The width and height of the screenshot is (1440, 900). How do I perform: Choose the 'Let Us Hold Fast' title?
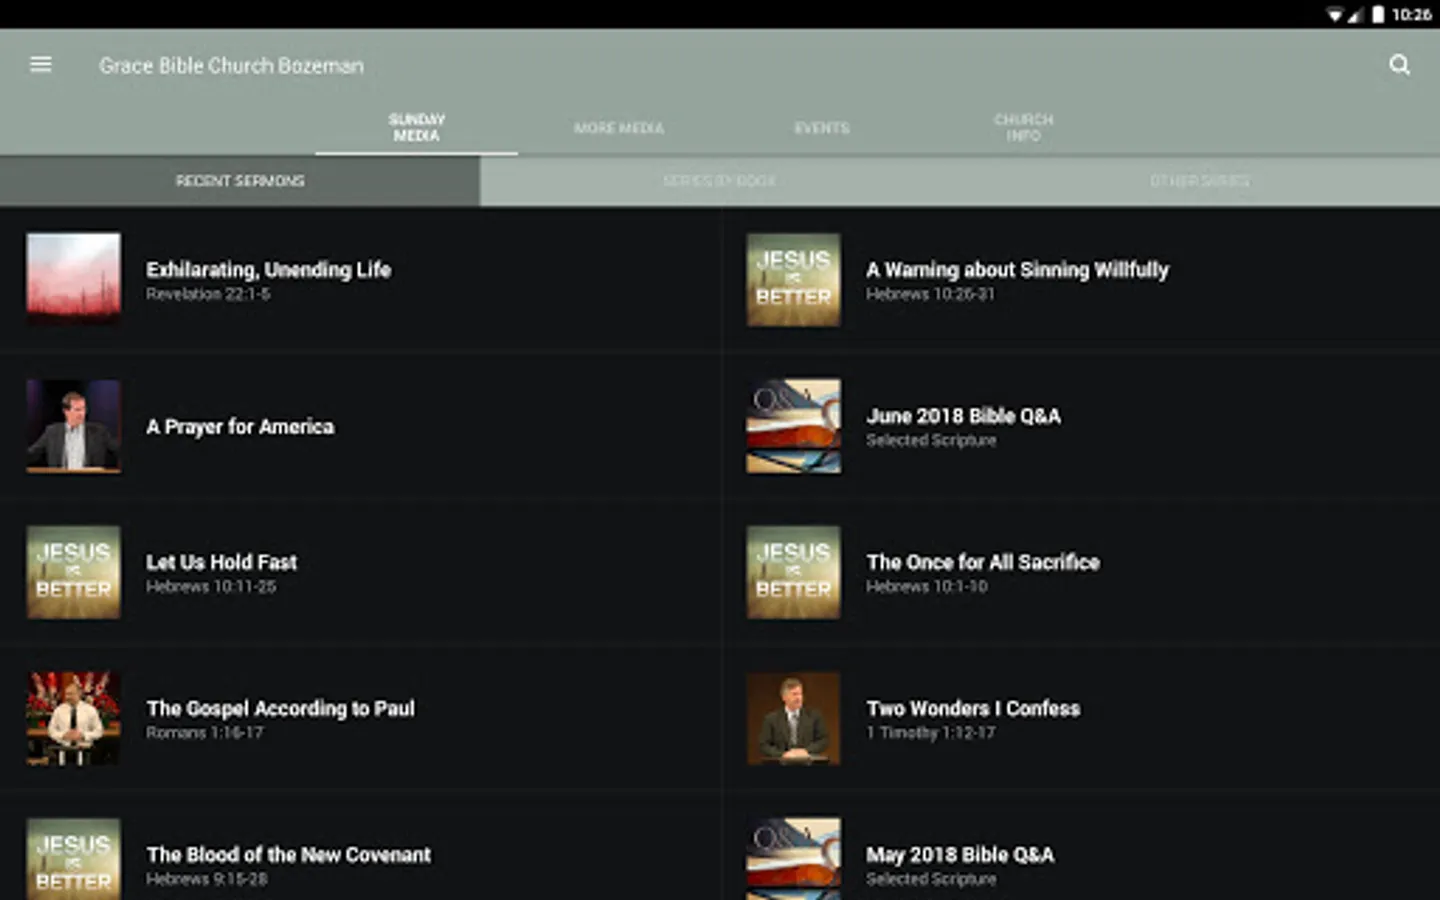coord(222,562)
